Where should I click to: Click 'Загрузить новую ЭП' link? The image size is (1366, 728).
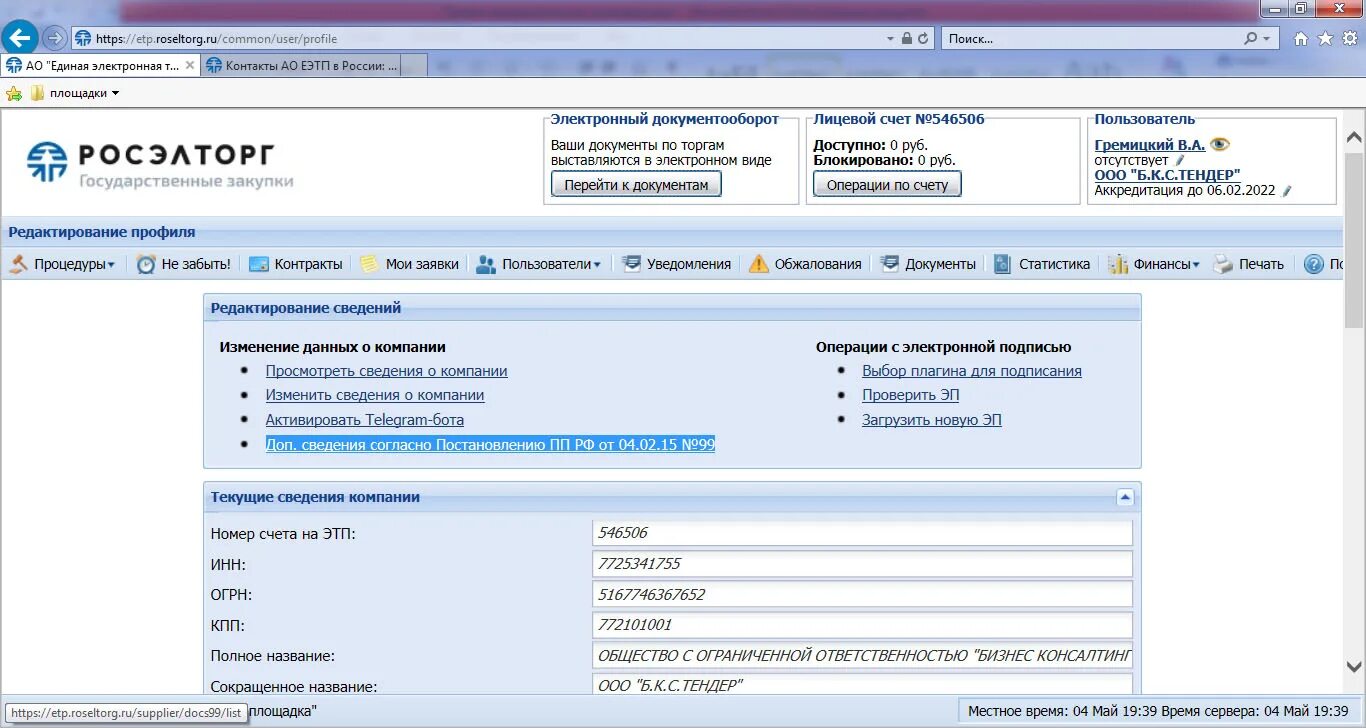(x=932, y=420)
